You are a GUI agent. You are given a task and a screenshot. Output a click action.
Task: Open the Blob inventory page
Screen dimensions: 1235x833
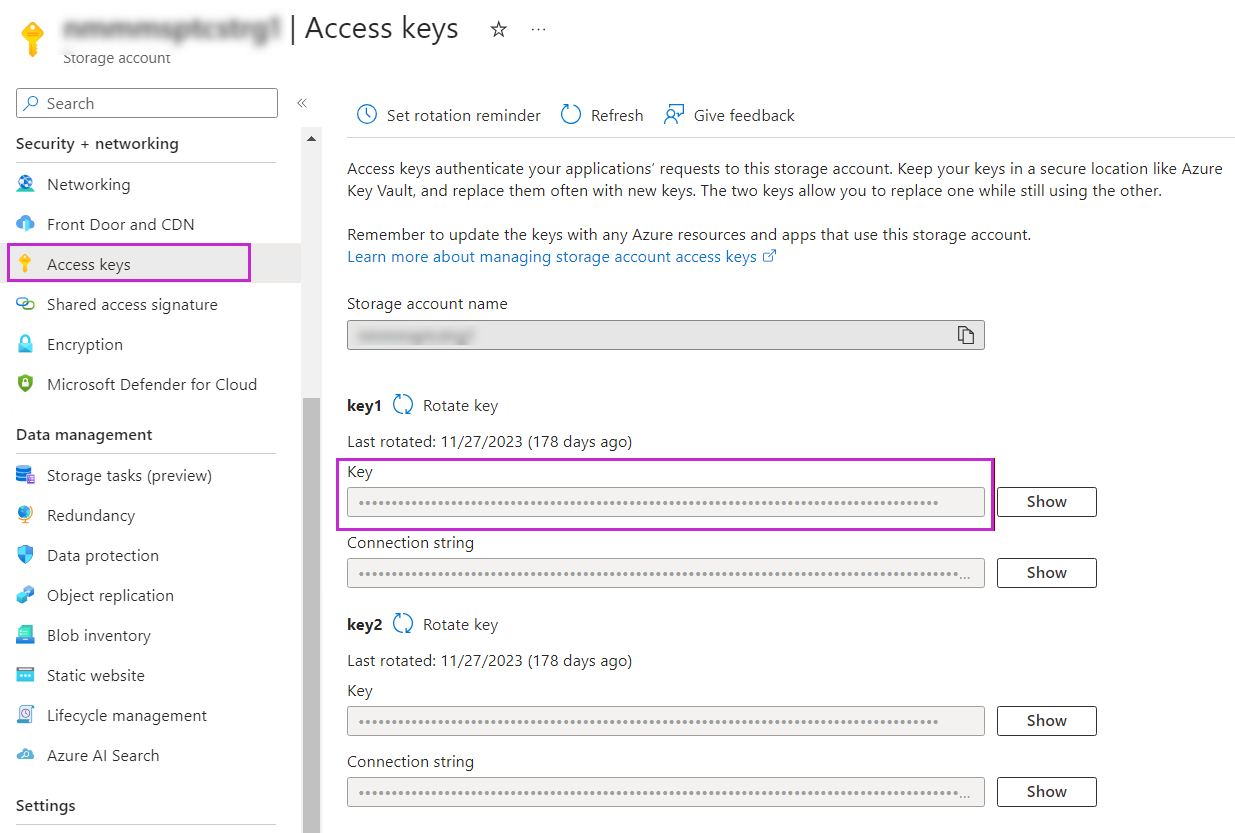click(98, 635)
